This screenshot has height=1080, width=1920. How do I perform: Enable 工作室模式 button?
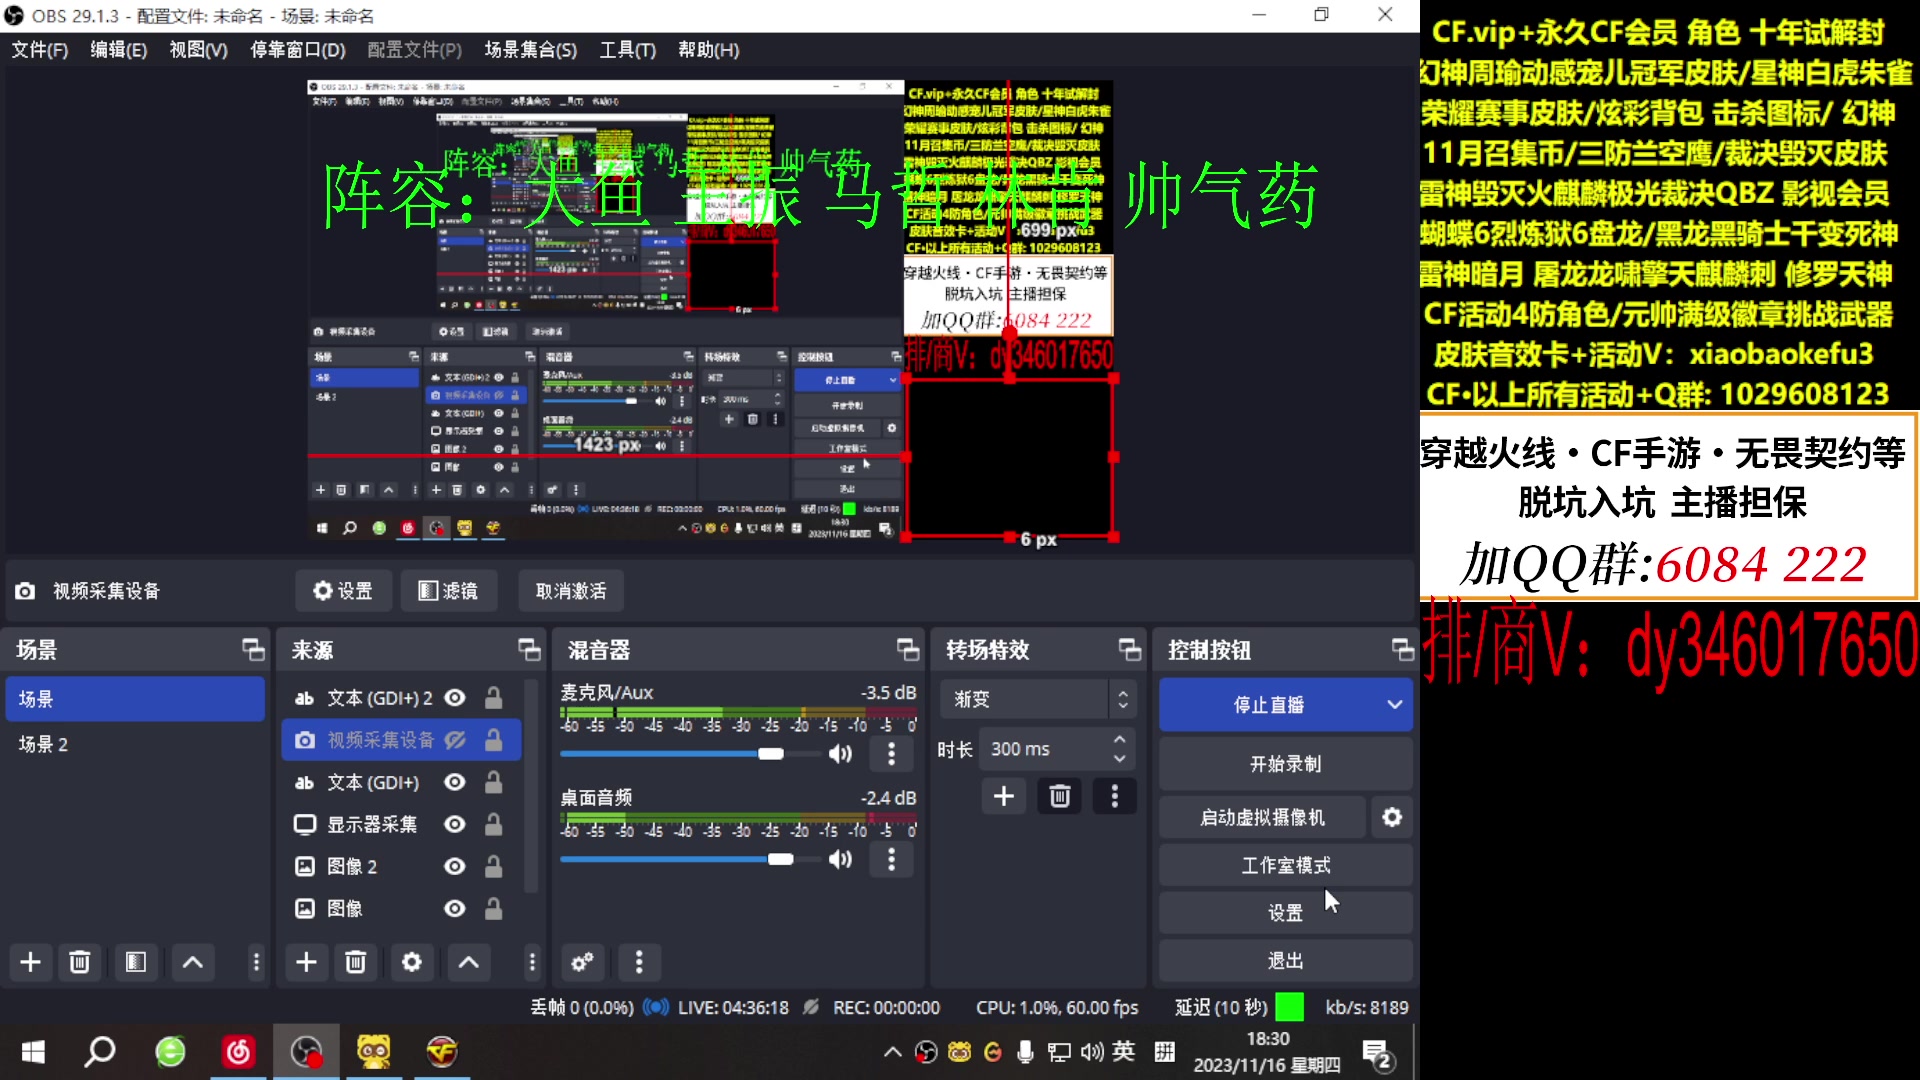tap(1285, 866)
